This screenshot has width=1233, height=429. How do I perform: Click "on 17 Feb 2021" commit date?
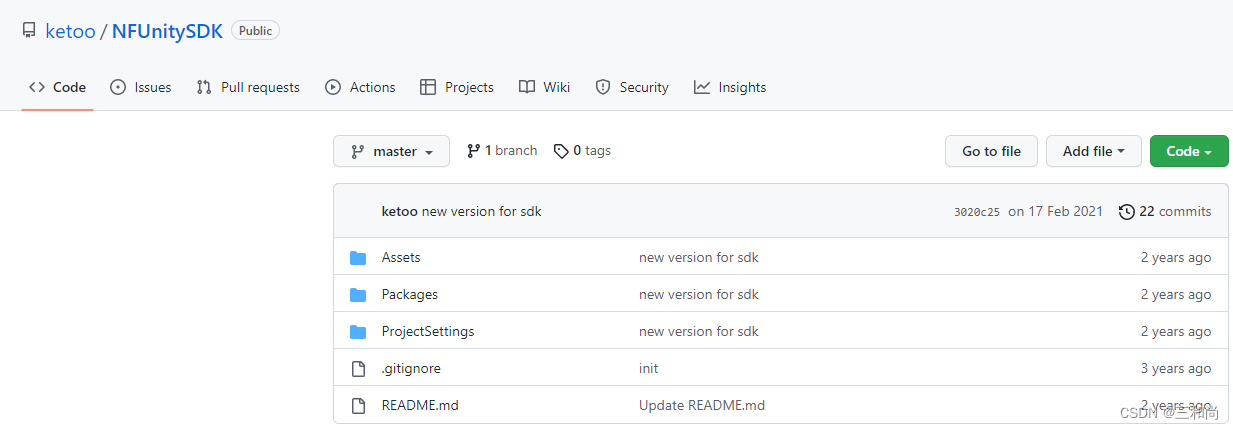pyautogui.click(x=1055, y=211)
